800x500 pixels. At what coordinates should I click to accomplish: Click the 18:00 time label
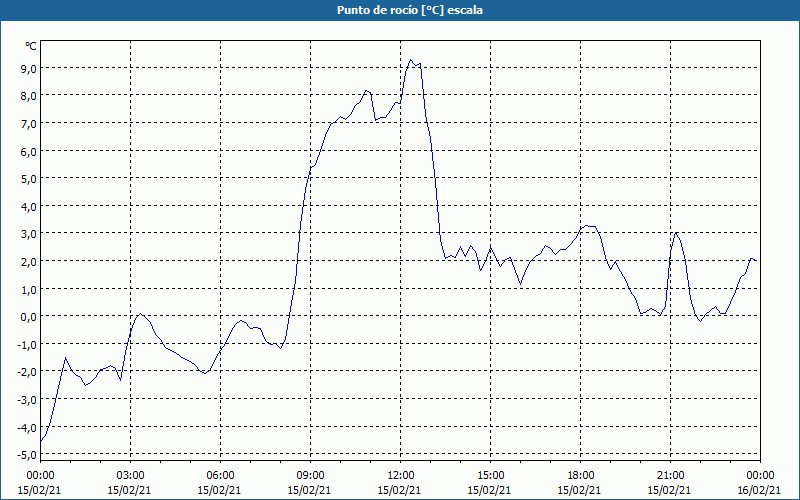click(x=580, y=476)
